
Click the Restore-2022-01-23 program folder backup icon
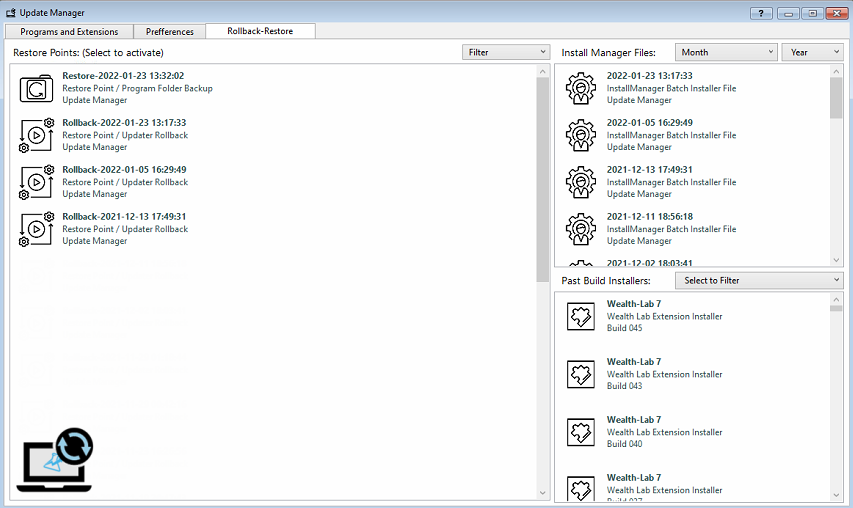[36, 88]
